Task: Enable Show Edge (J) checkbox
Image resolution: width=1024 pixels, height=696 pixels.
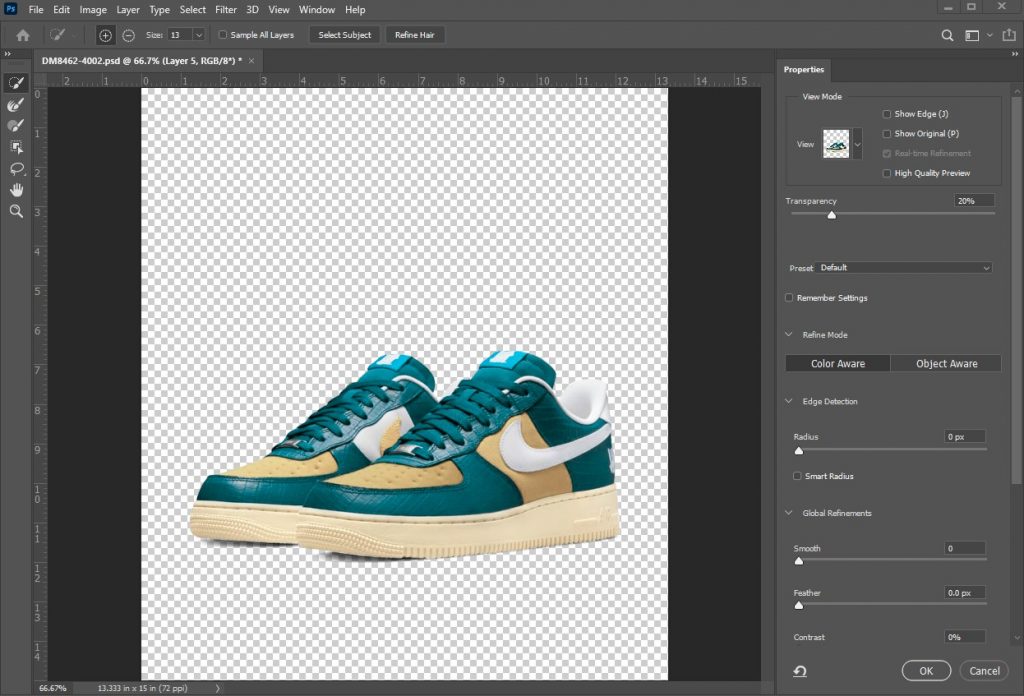Action: pyautogui.click(x=886, y=114)
